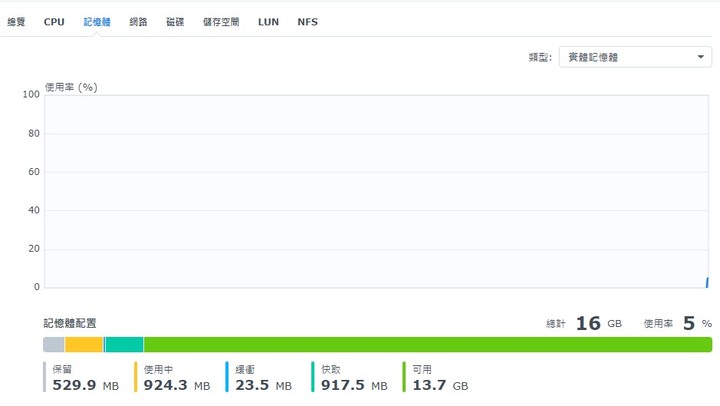Go to the LUN tab
Viewport: 720px width, 406px height.
[268, 22]
